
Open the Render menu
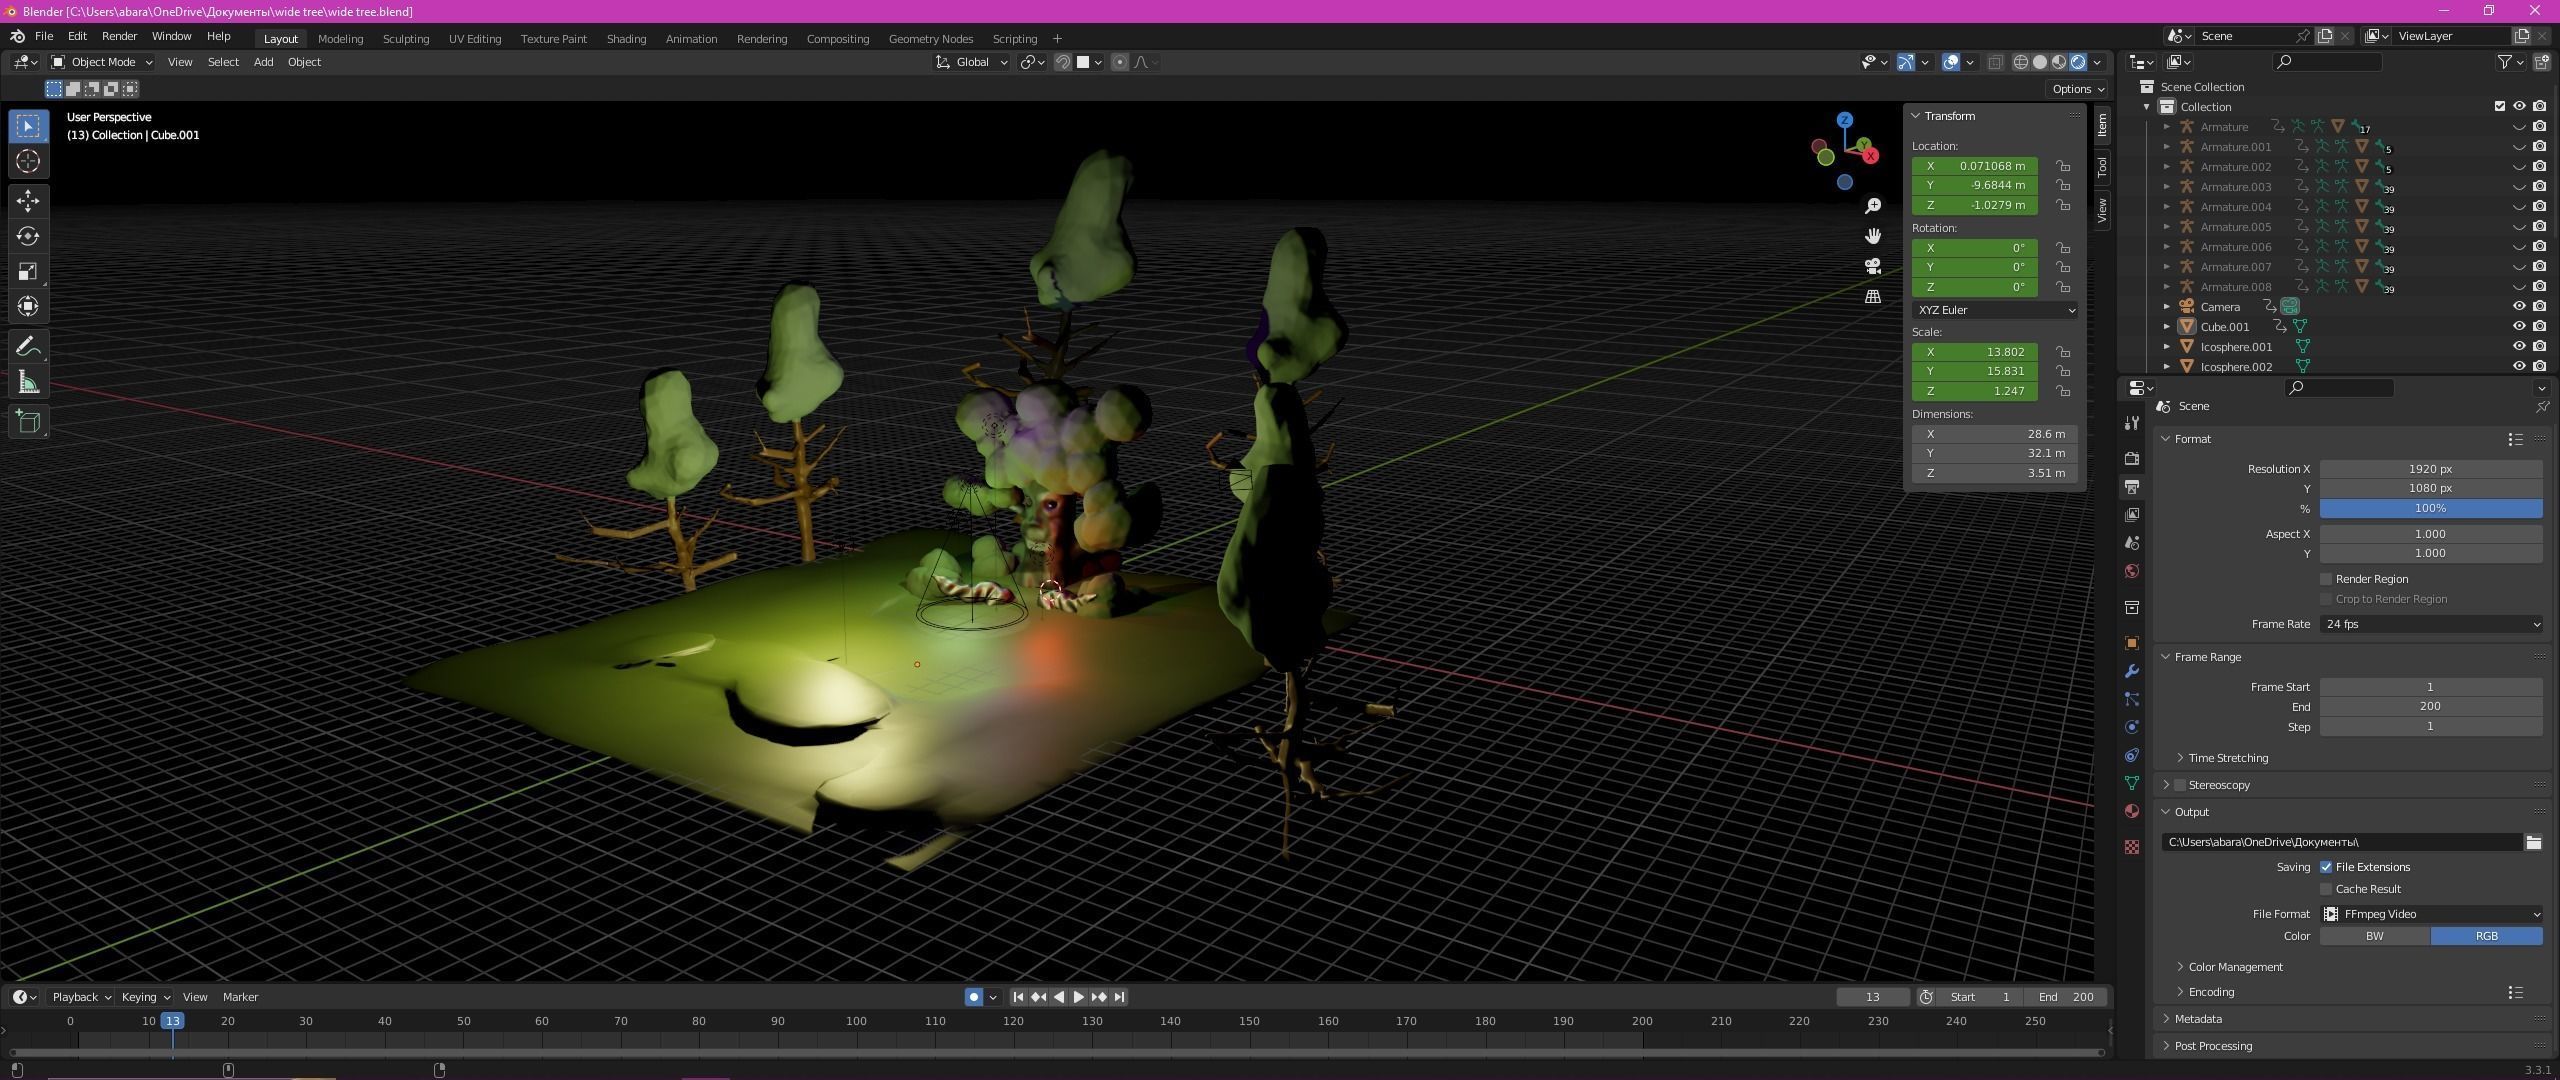[119, 36]
